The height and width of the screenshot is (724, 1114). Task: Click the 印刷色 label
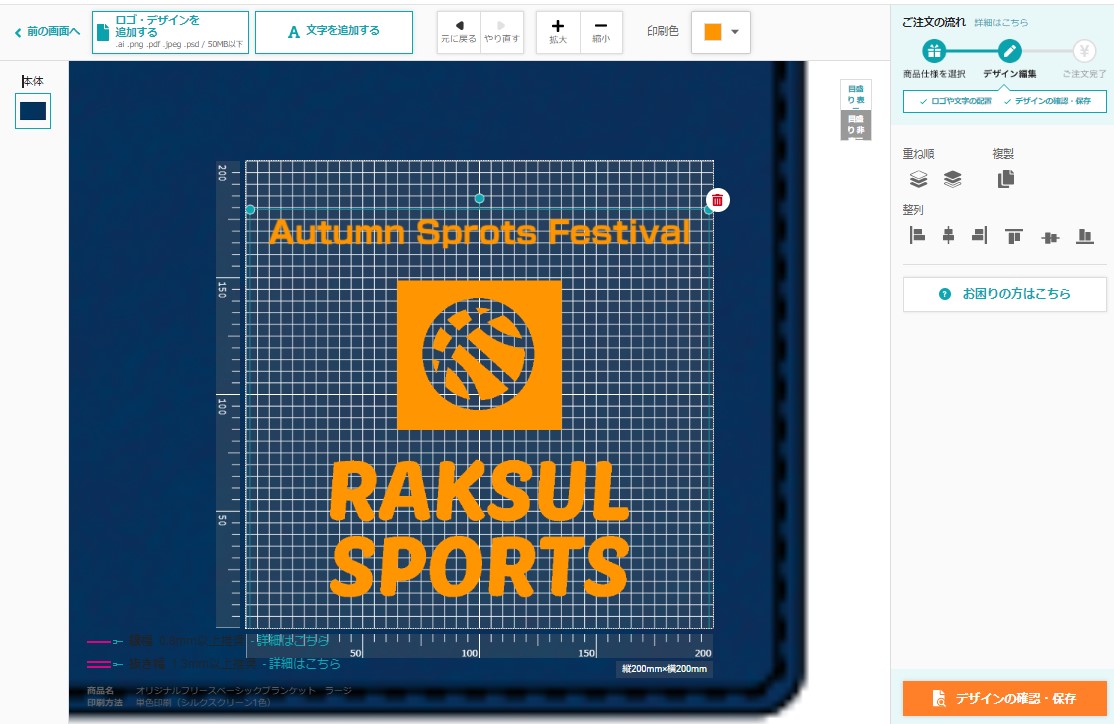663,31
